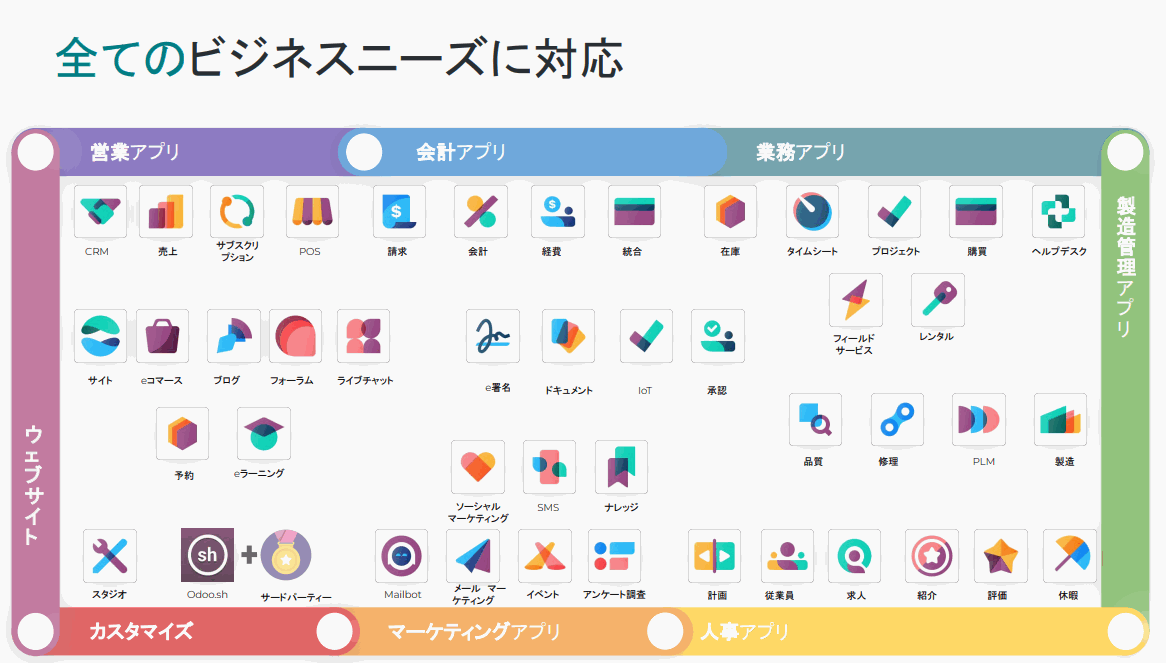The width and height of the screenshot is (1166, 663).
Task: Open the Mailbot icon
Action: point(401,556)
